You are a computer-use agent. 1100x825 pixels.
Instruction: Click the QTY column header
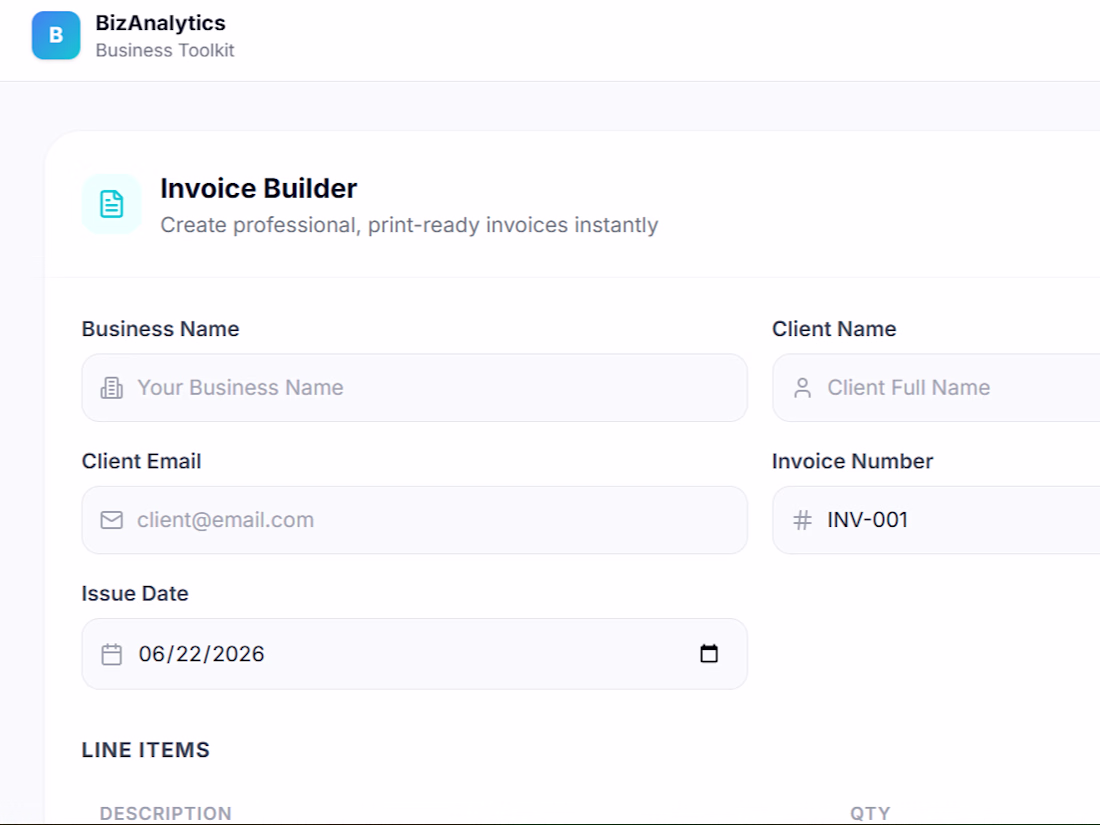(x=870, y=814)
